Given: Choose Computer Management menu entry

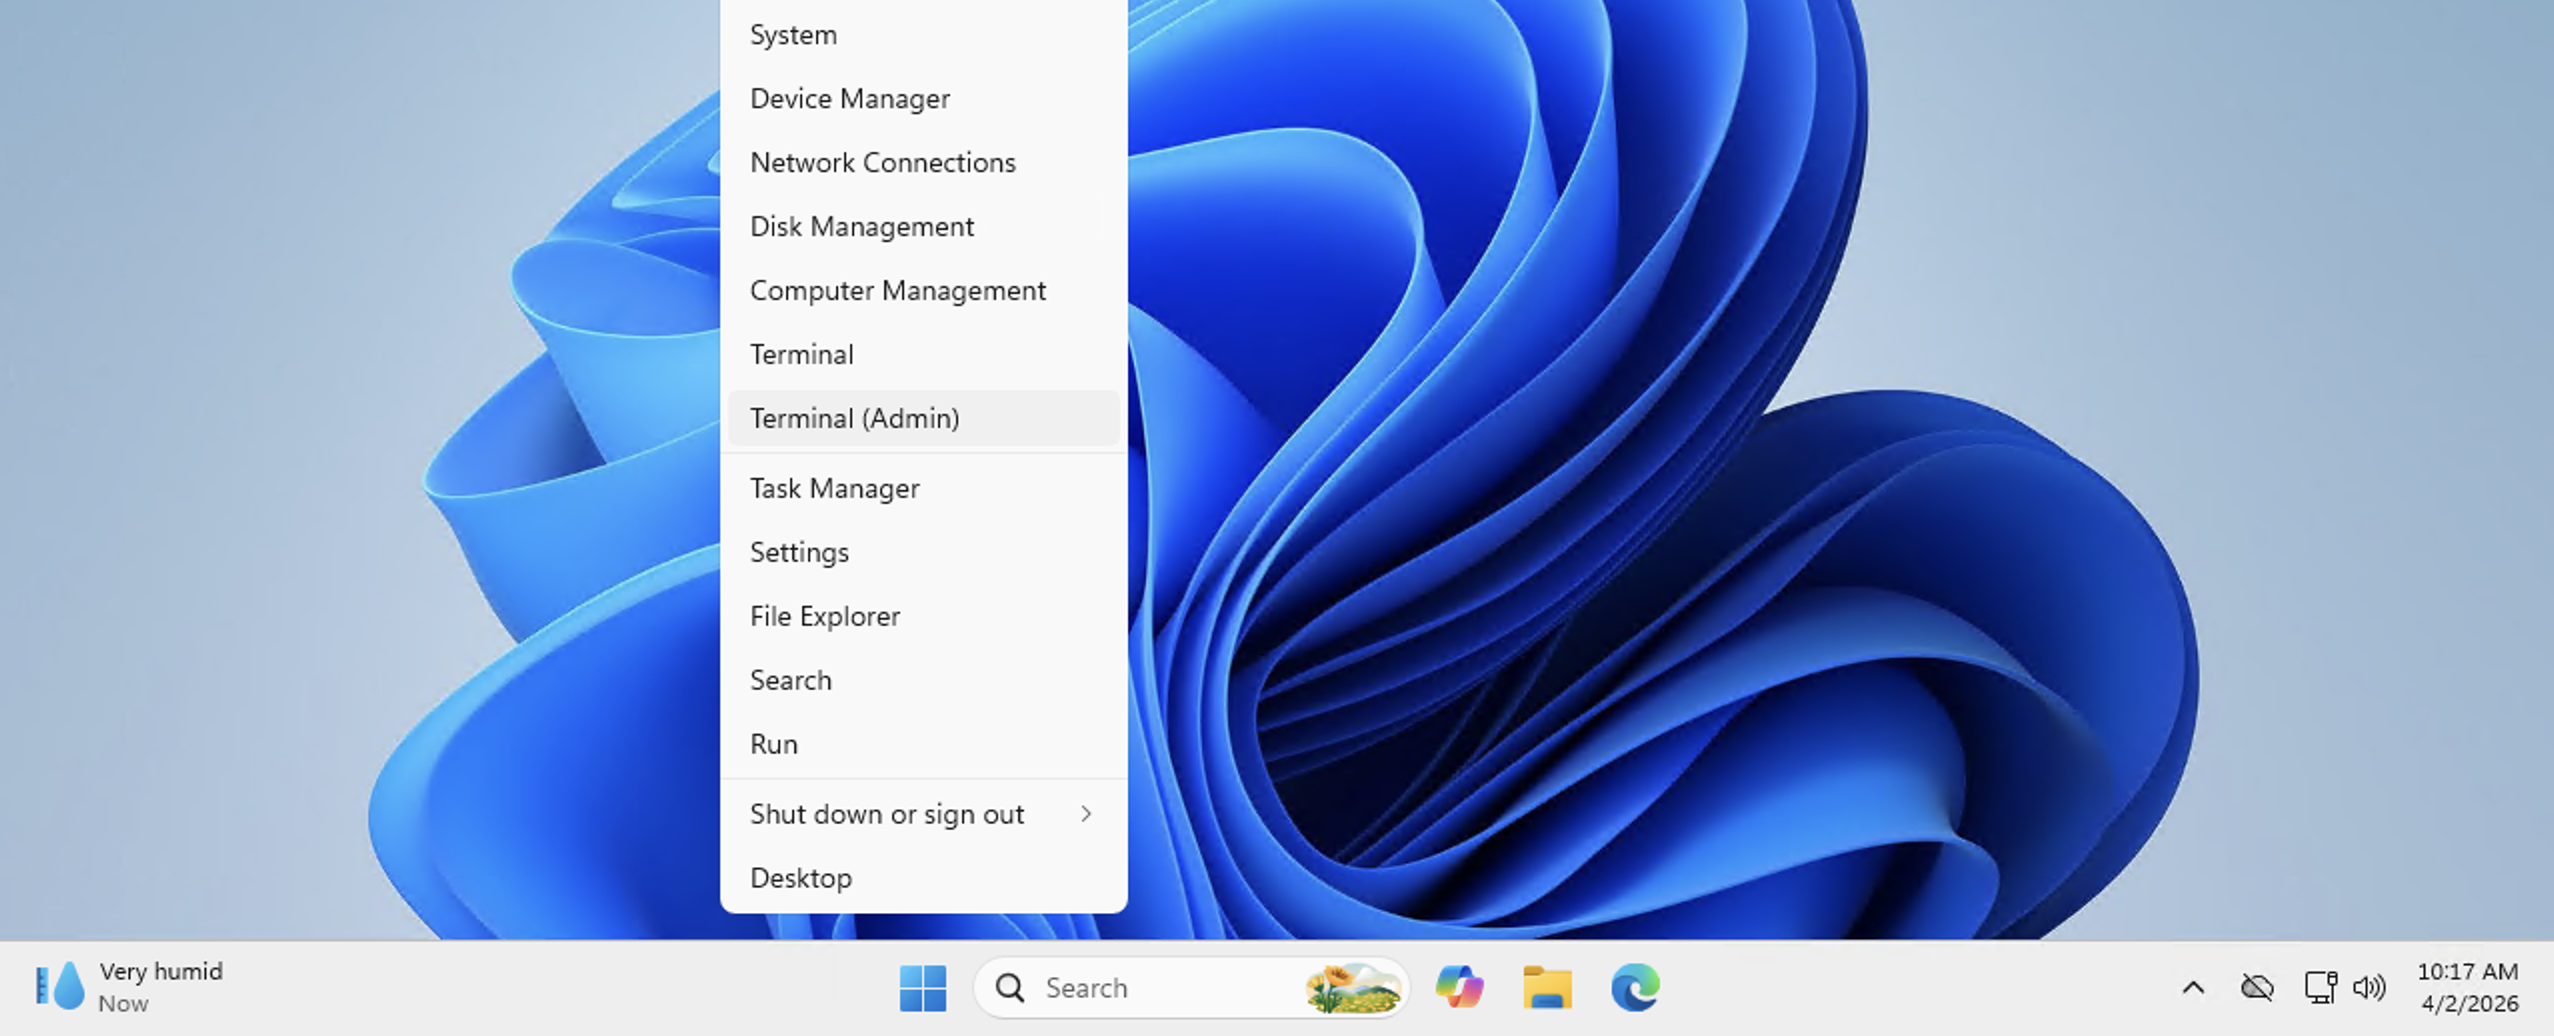Looking at the screenshot, I should [897, 291].
